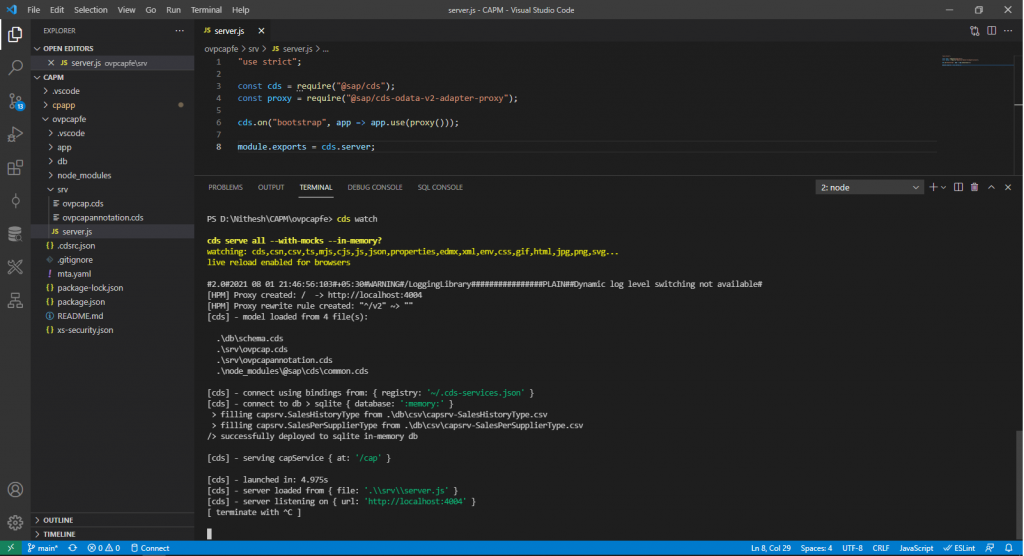1024x556 pixels.
Task: Click the feedback icon in status bar
Action: click(x=990, y=548)
